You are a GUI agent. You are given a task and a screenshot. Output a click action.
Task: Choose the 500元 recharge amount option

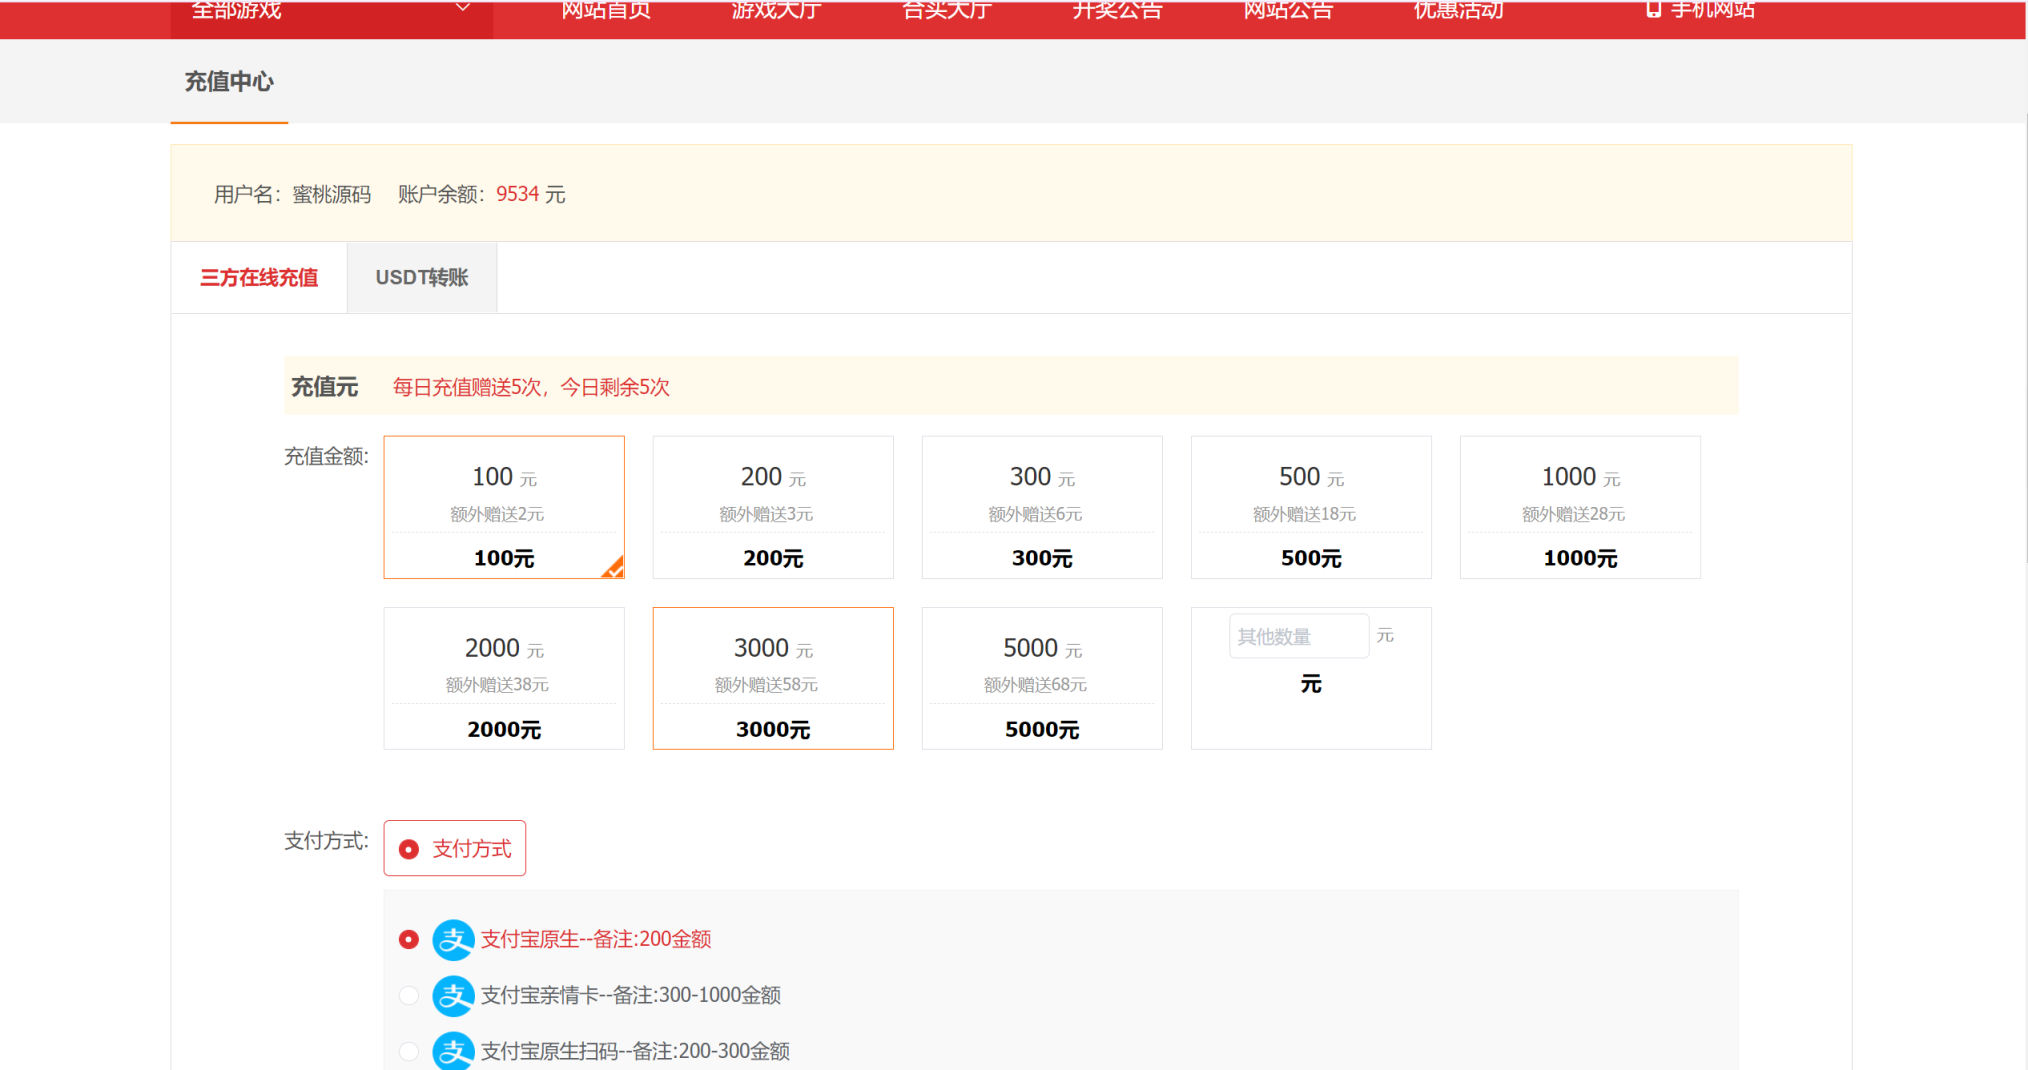pyautogui.click(x=1311, y=507)
